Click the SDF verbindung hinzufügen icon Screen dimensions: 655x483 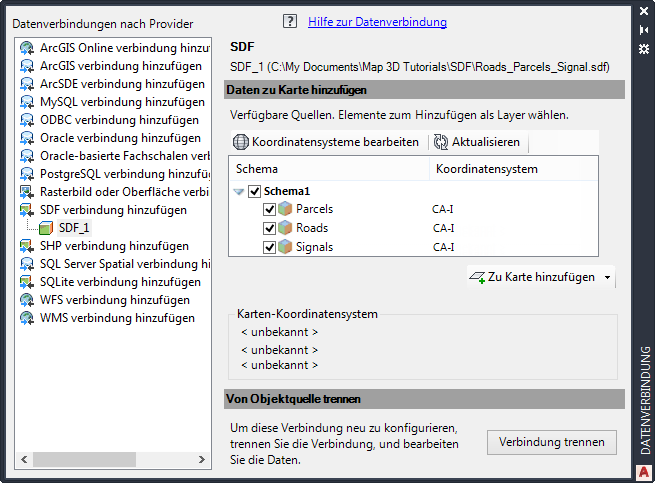click(x=27, y=210)
